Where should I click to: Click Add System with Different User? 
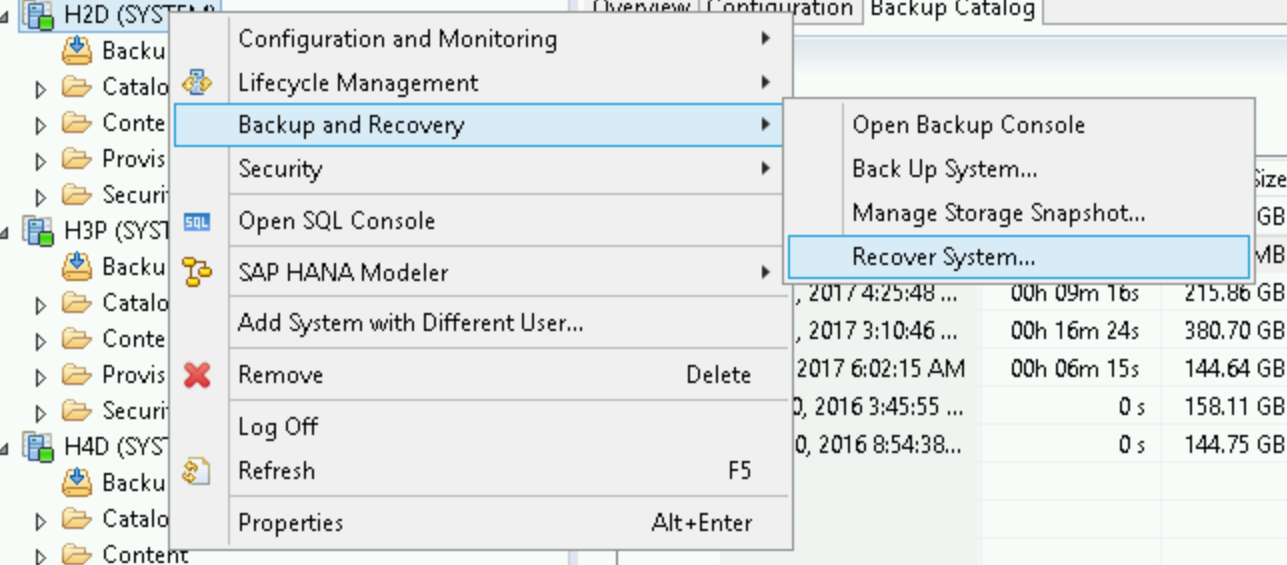click(410, 323)
